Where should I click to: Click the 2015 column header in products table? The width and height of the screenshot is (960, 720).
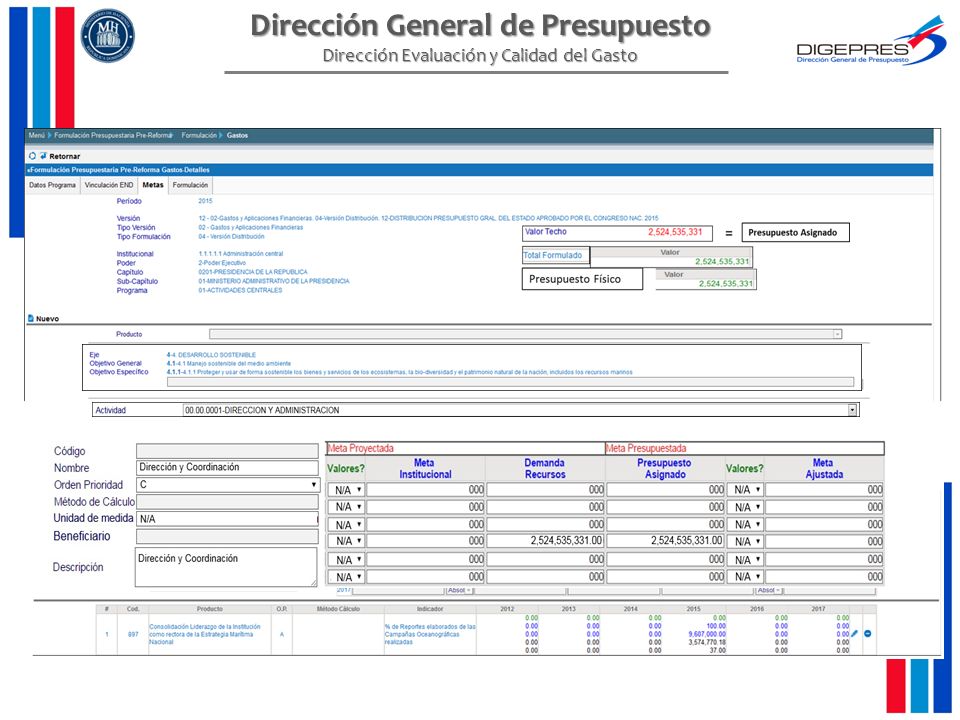click(x=693, y=609)
